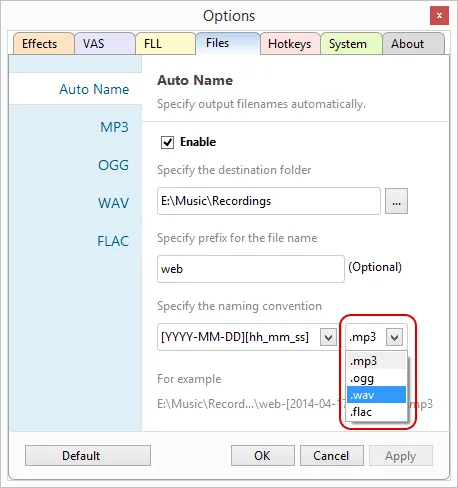Browse for destination folder with ellipsis button
Image resolution: width=458 pixels, height=488 pixels.
pos(396,201)
